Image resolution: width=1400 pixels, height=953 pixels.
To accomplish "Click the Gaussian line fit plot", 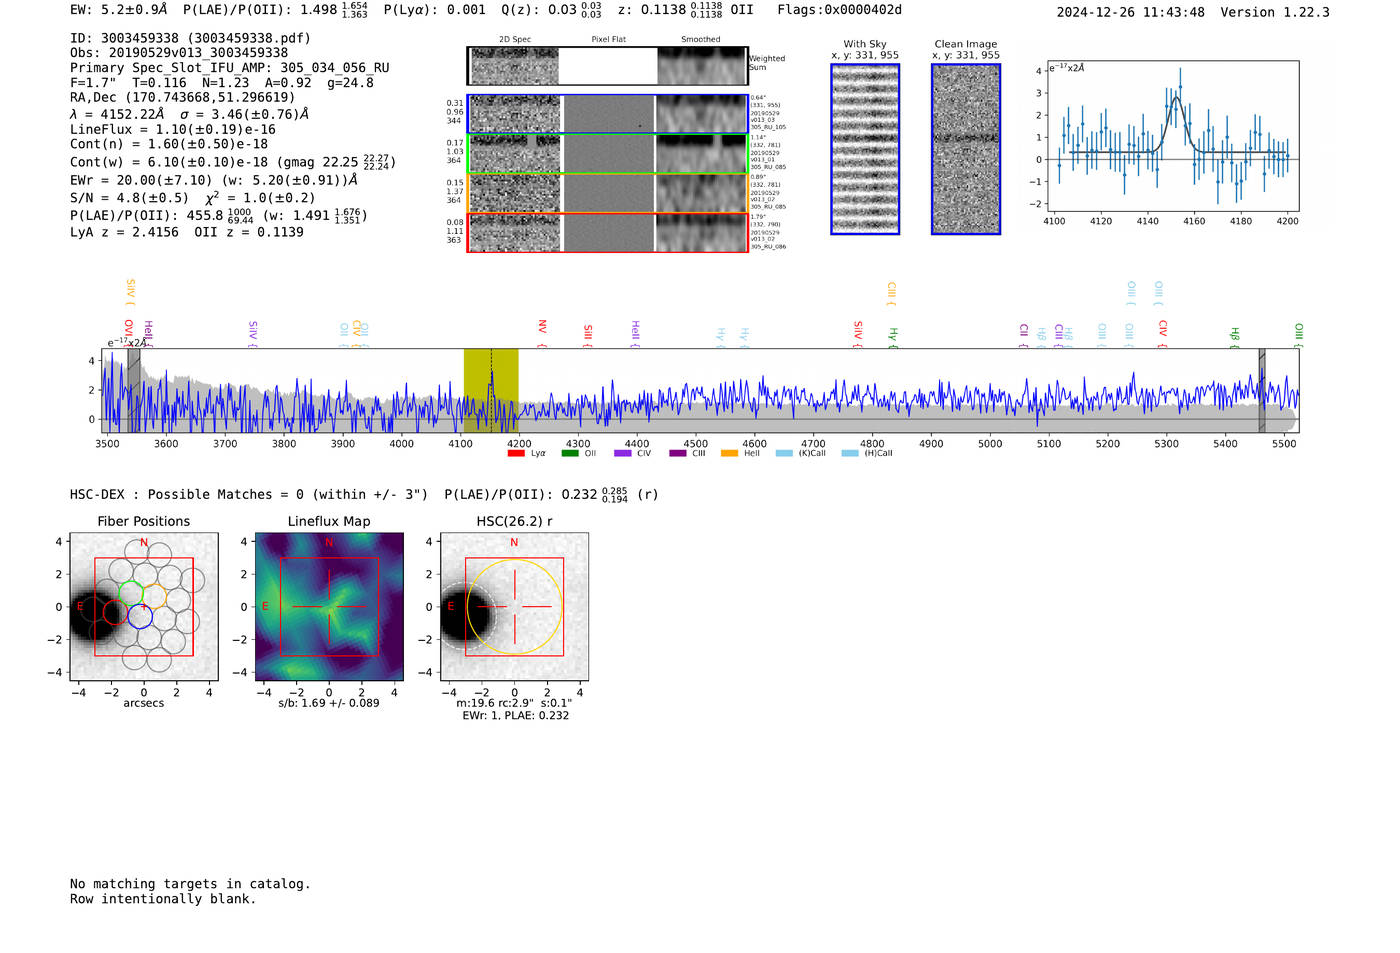I will tap(1172, 136).
